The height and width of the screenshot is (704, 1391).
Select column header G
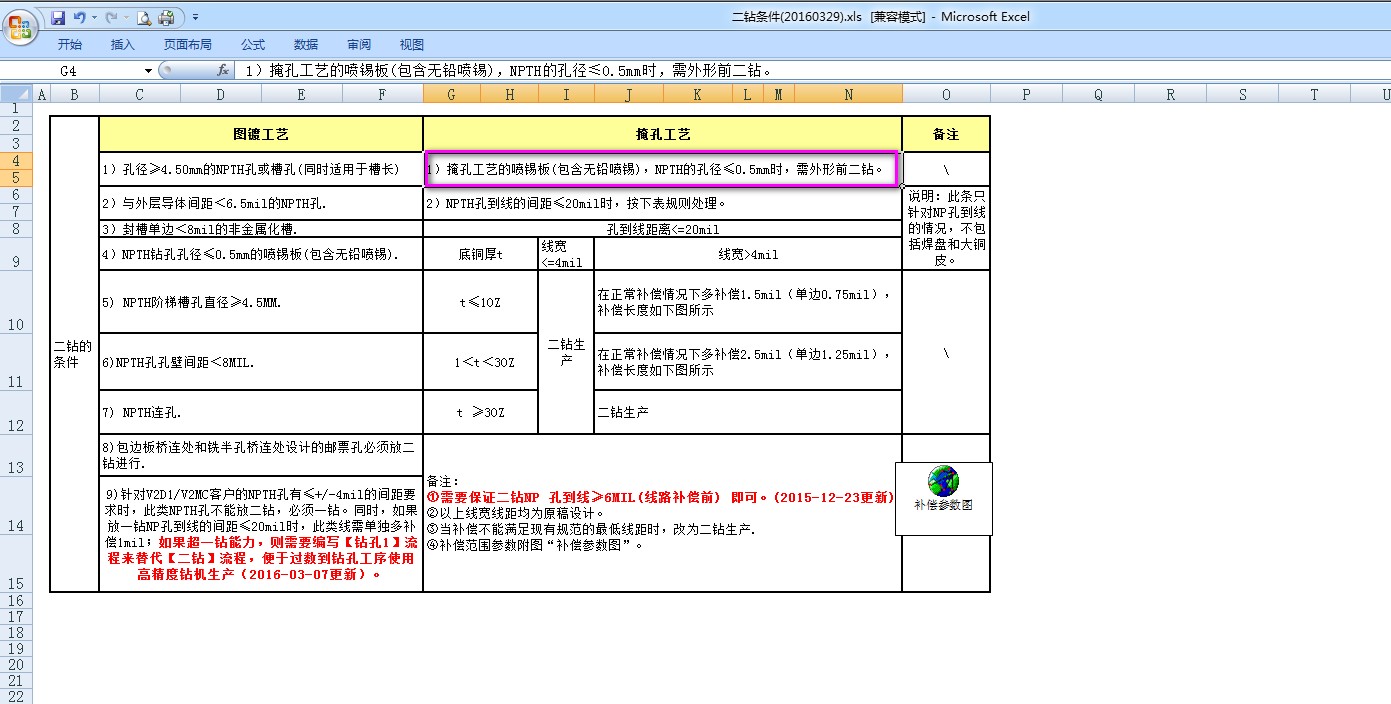tap(452, 94)
